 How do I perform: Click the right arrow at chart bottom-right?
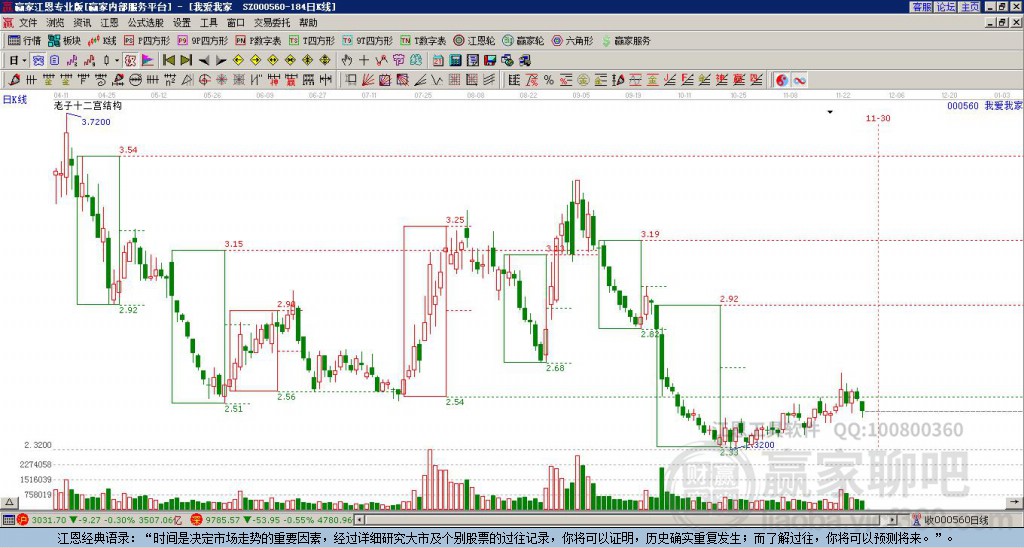coord(1015,502)
